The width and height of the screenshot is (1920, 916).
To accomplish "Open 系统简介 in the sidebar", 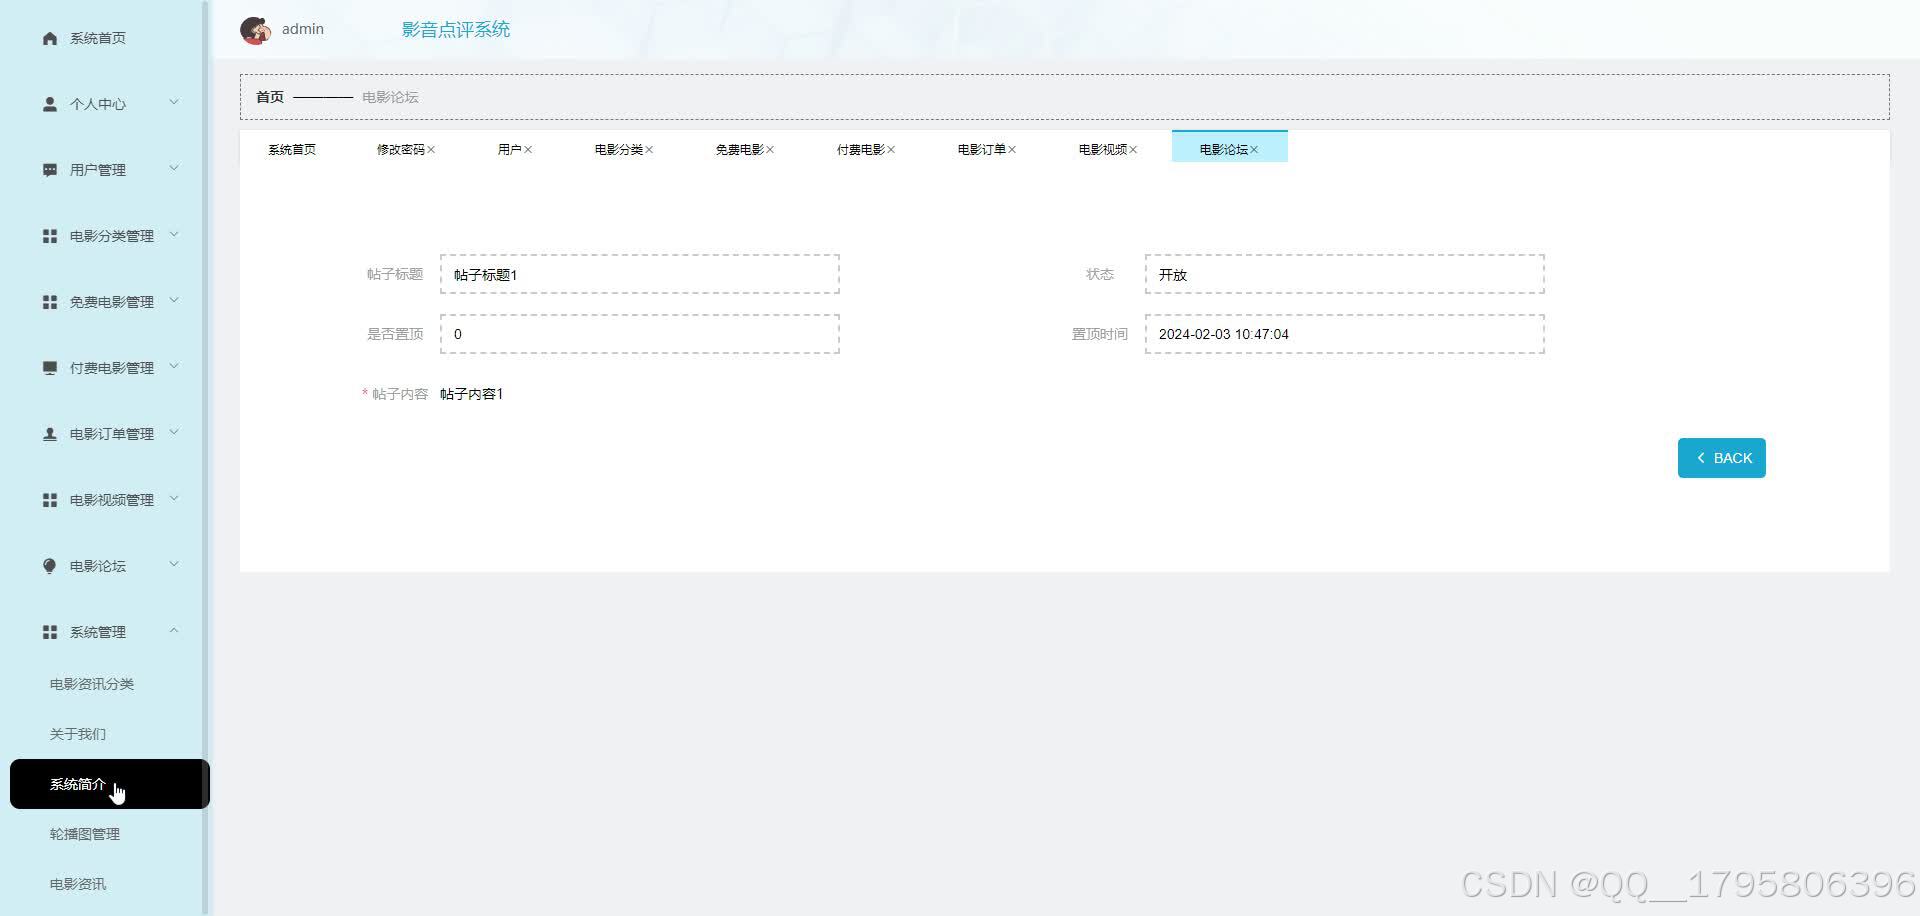I will click(x=110, y=784).
